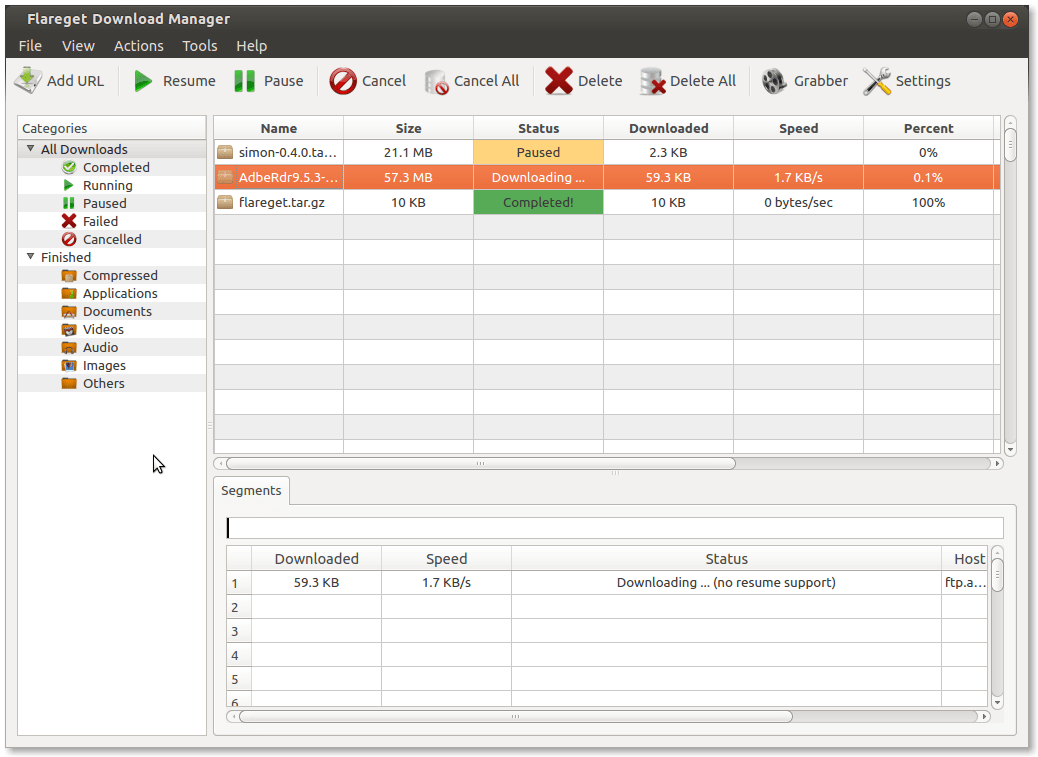Click the Compressed folder icon

(69, 275)
